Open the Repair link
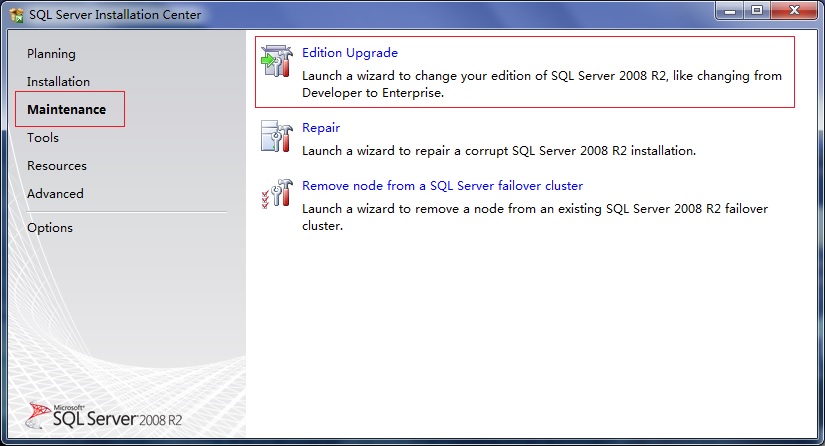The height and width of the screenshot is (446, 825). coord(321,128)
